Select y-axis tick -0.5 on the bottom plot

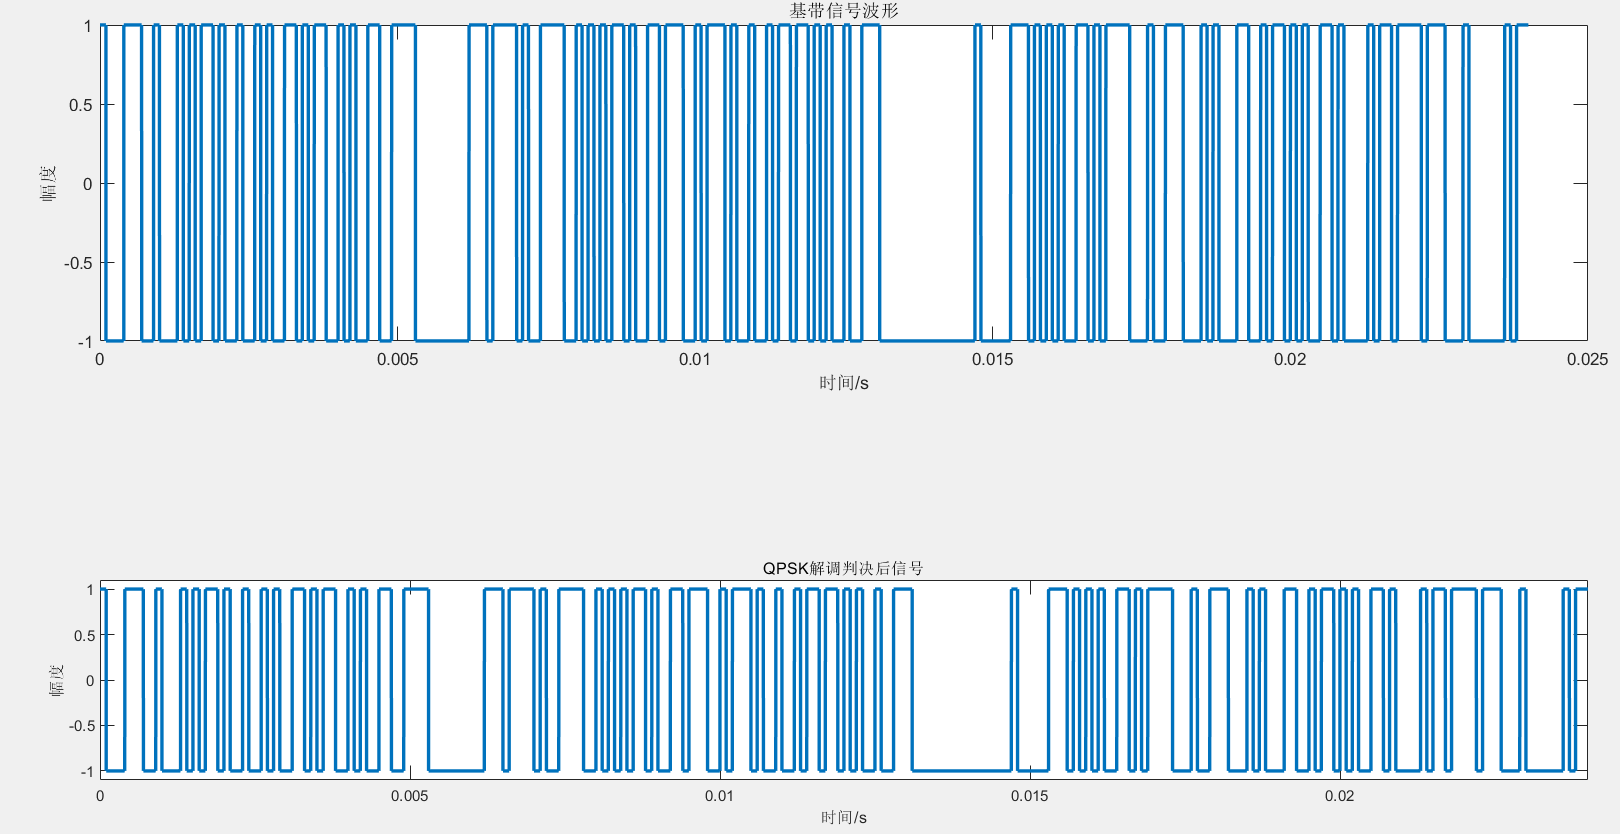pyautogui.click(x=82, y=726)
